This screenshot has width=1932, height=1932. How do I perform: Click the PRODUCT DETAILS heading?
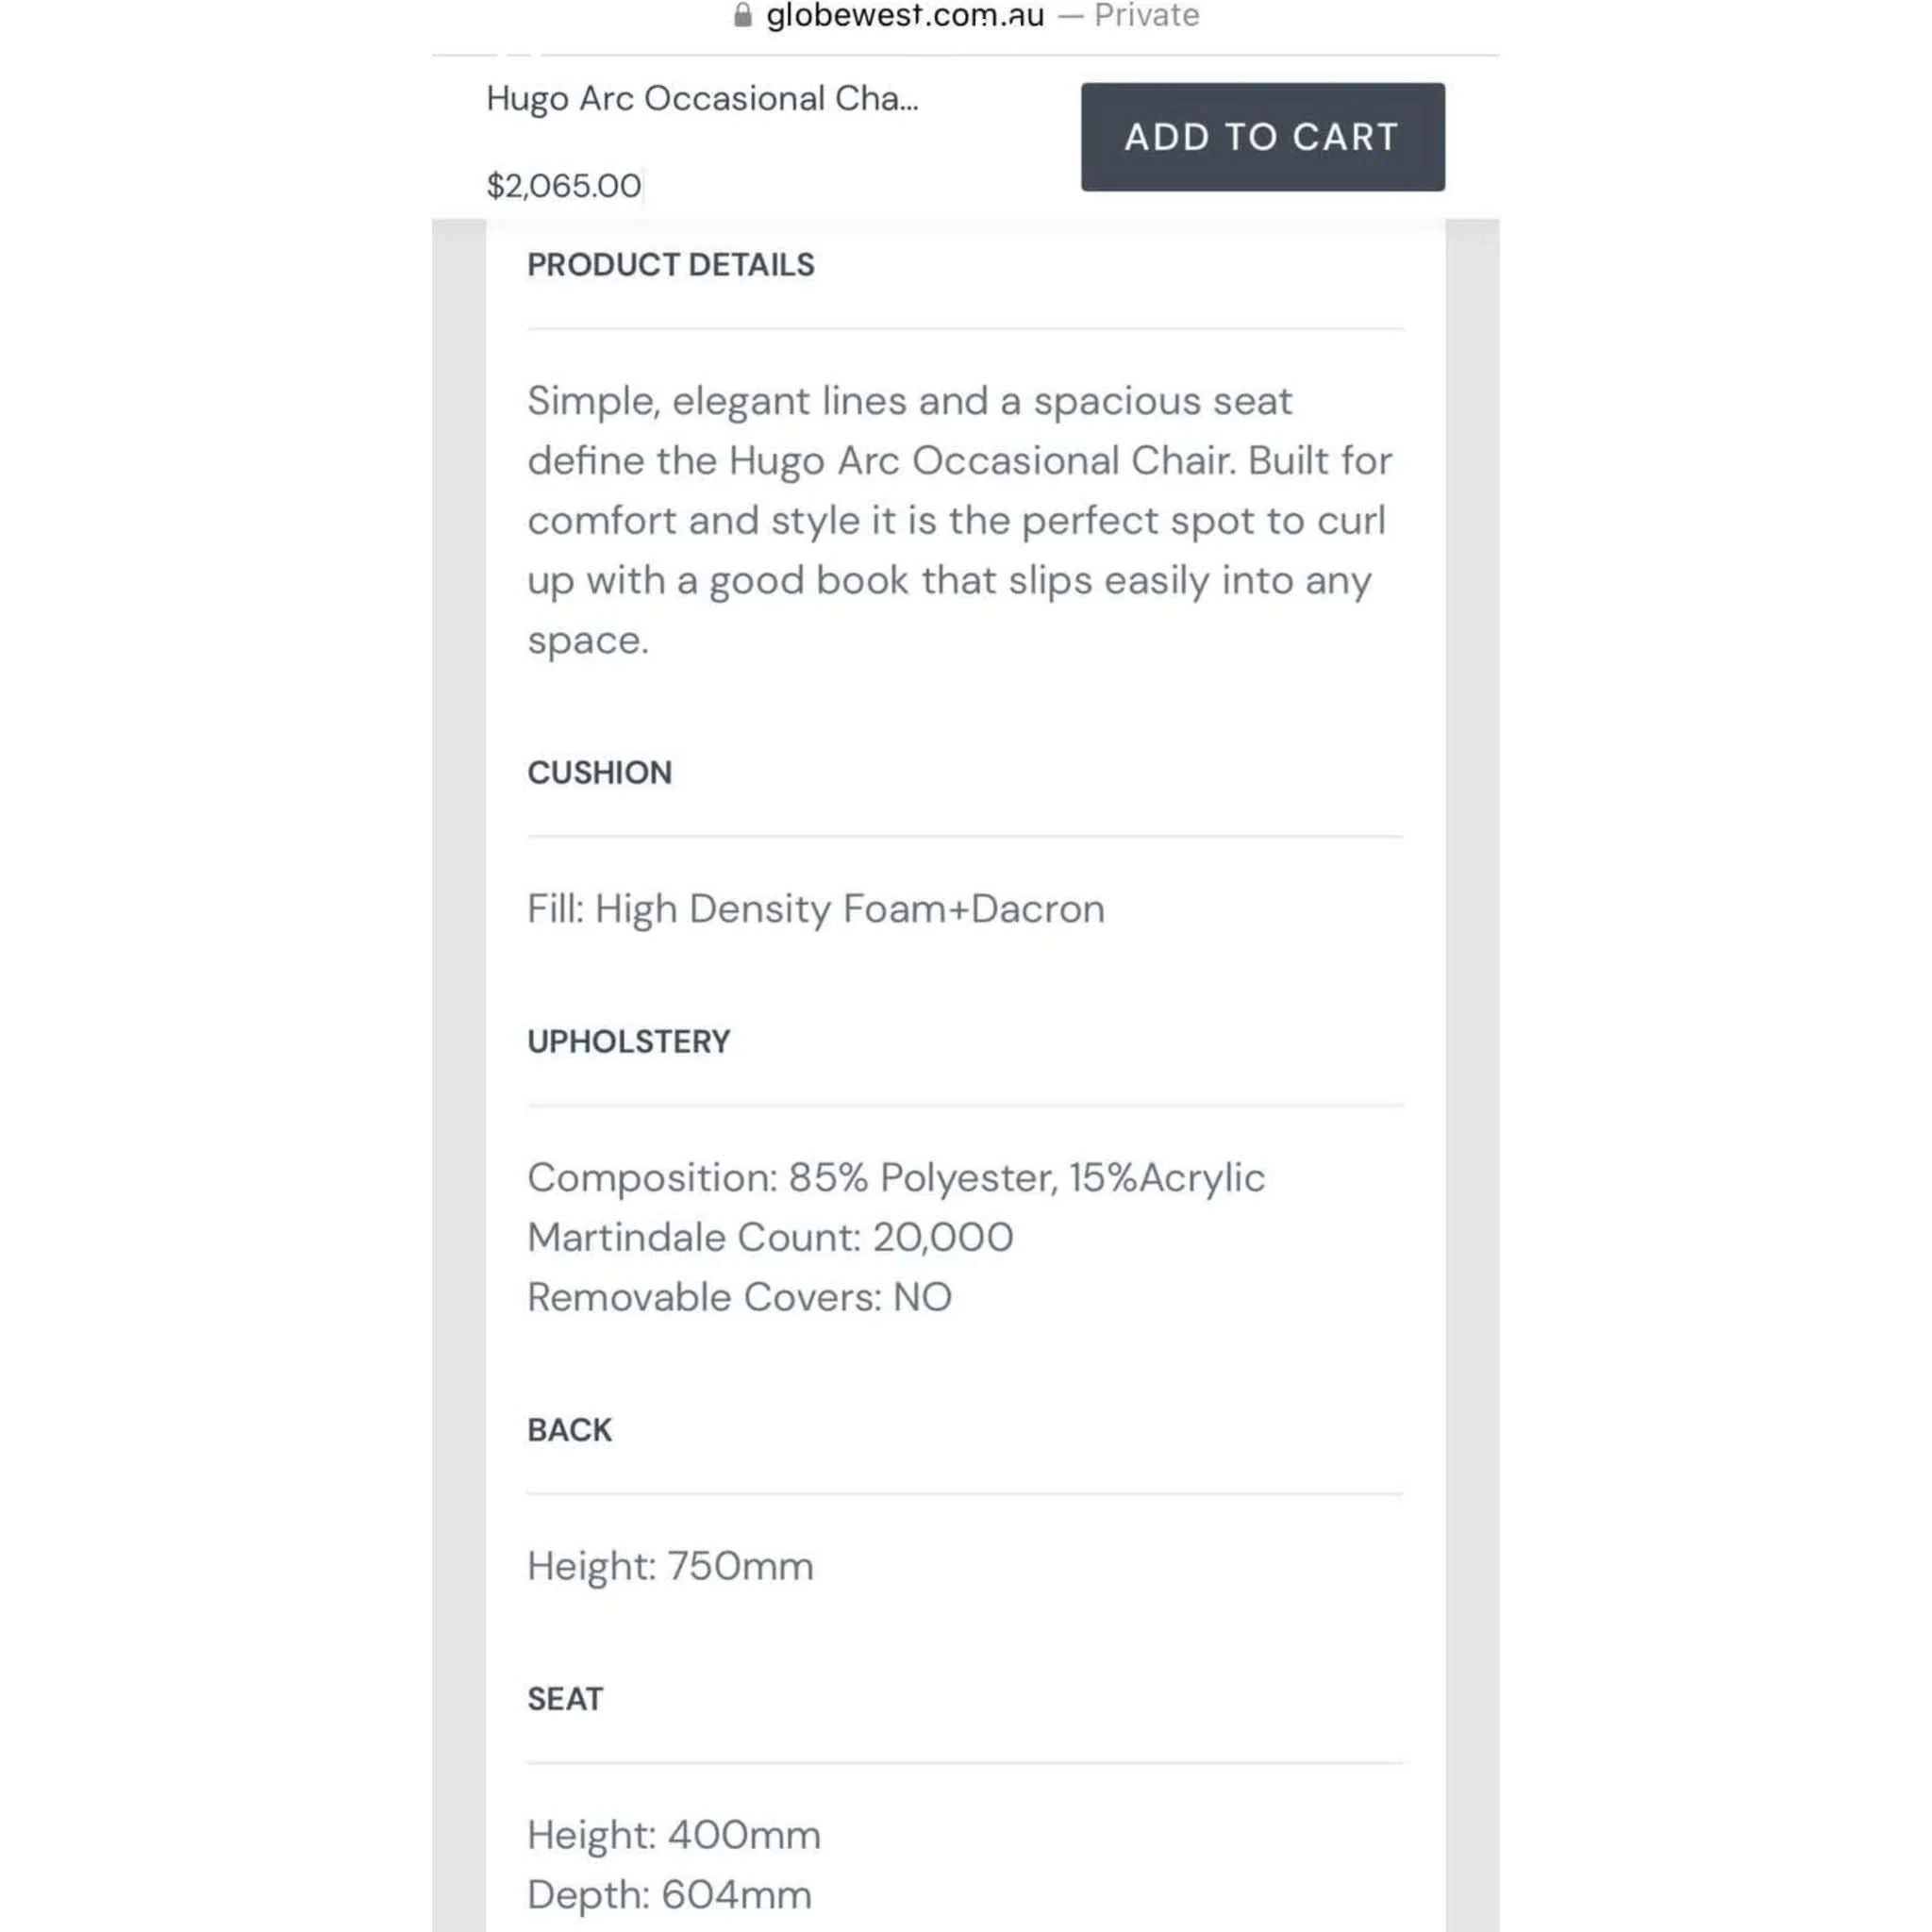point(671,265)
